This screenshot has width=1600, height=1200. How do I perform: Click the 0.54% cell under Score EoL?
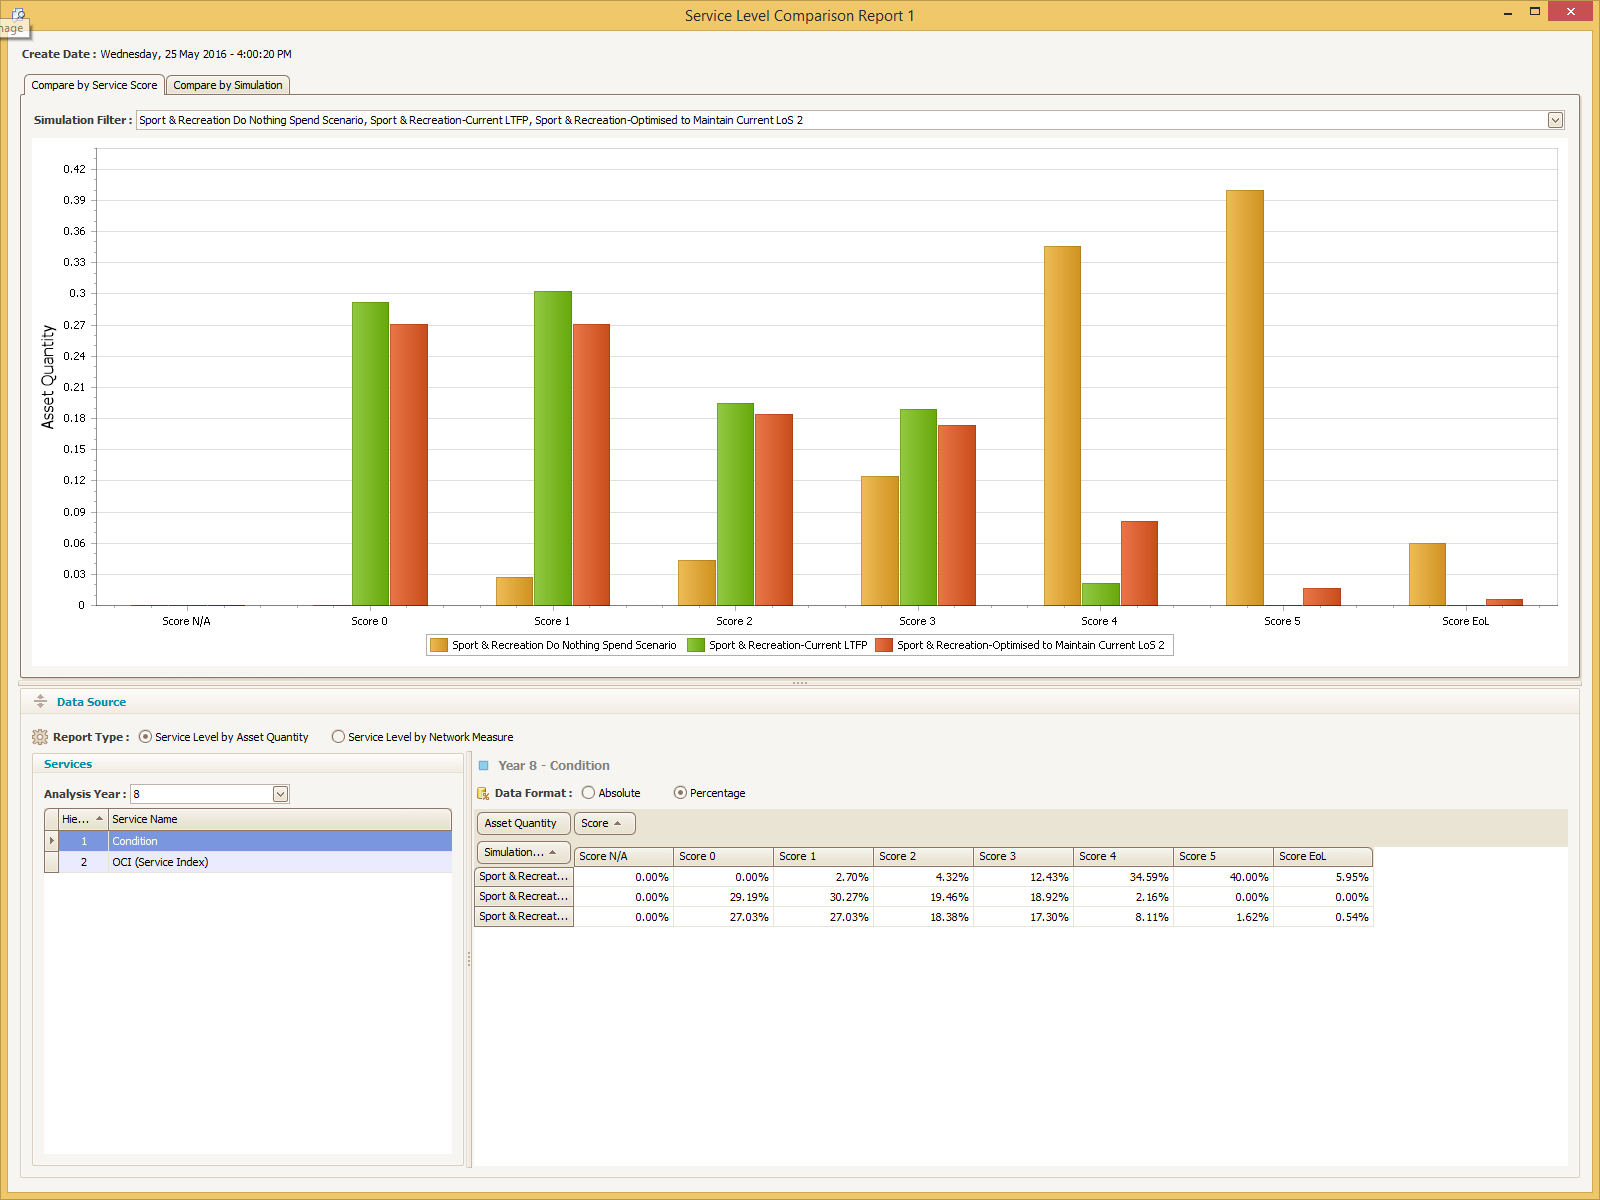tap(1323, 917)
